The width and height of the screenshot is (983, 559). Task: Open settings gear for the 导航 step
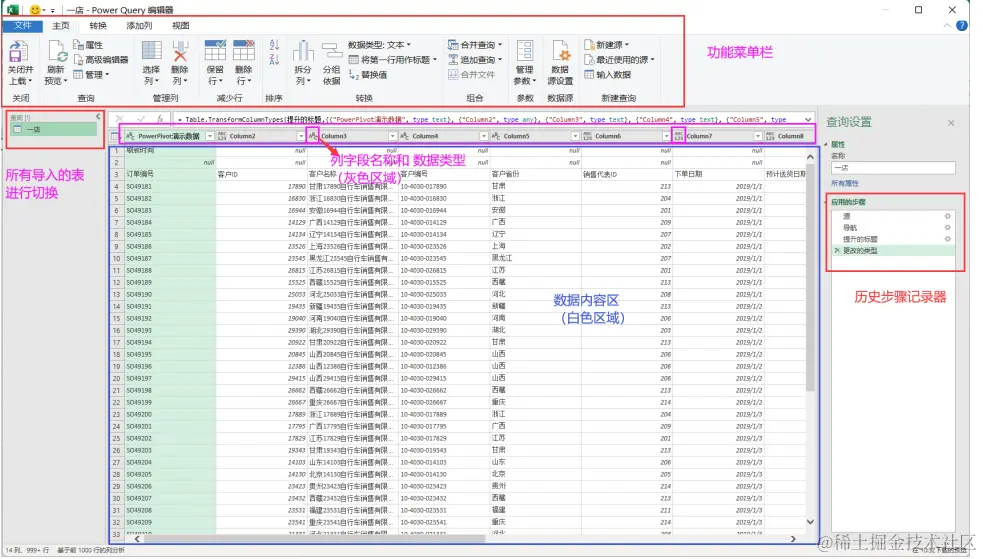coord(947,227)
